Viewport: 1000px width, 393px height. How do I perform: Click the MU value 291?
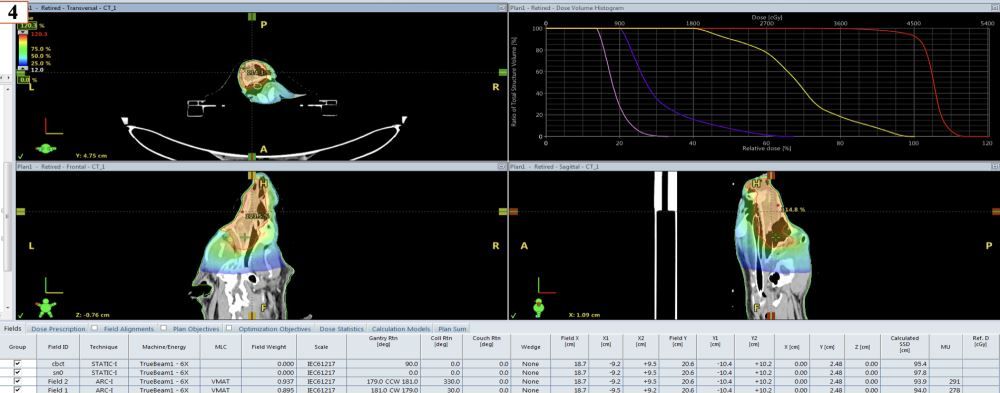(x=955, y=381)
